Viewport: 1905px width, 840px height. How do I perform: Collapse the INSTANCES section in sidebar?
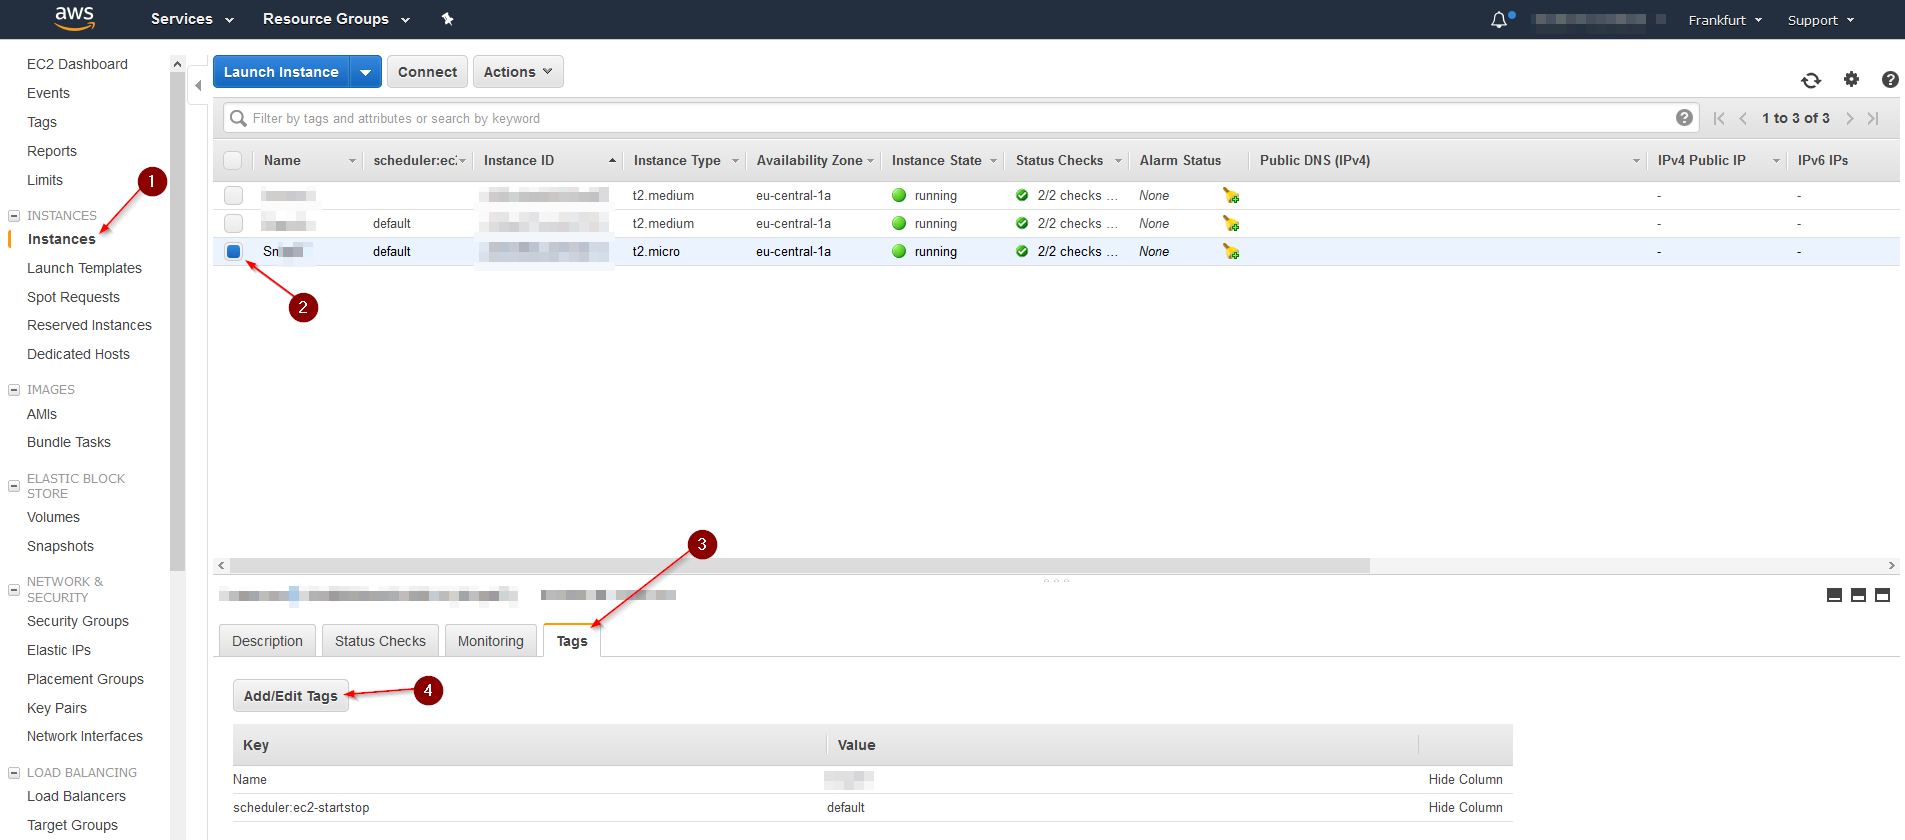[14, 216]
